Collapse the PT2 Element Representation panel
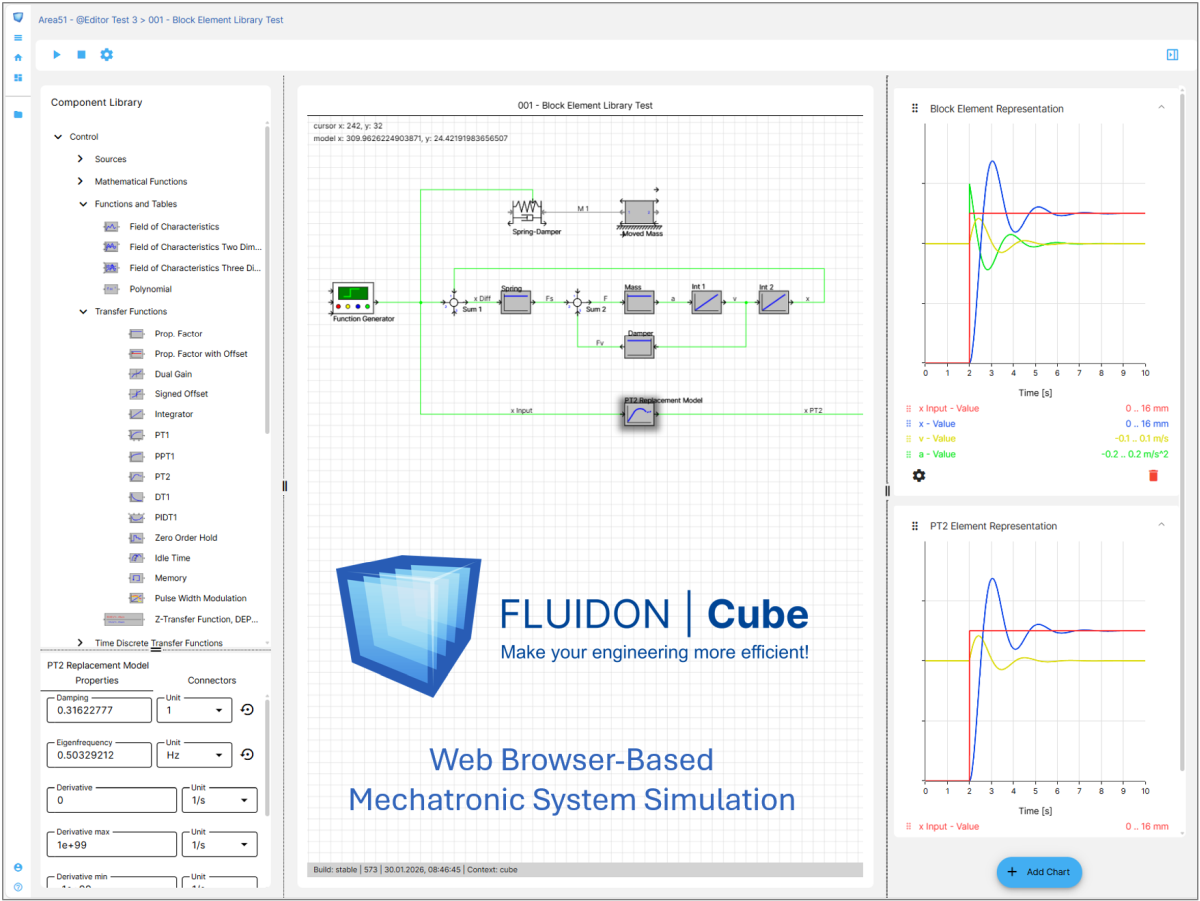 pyautogui.click(x=1160, y=525)
